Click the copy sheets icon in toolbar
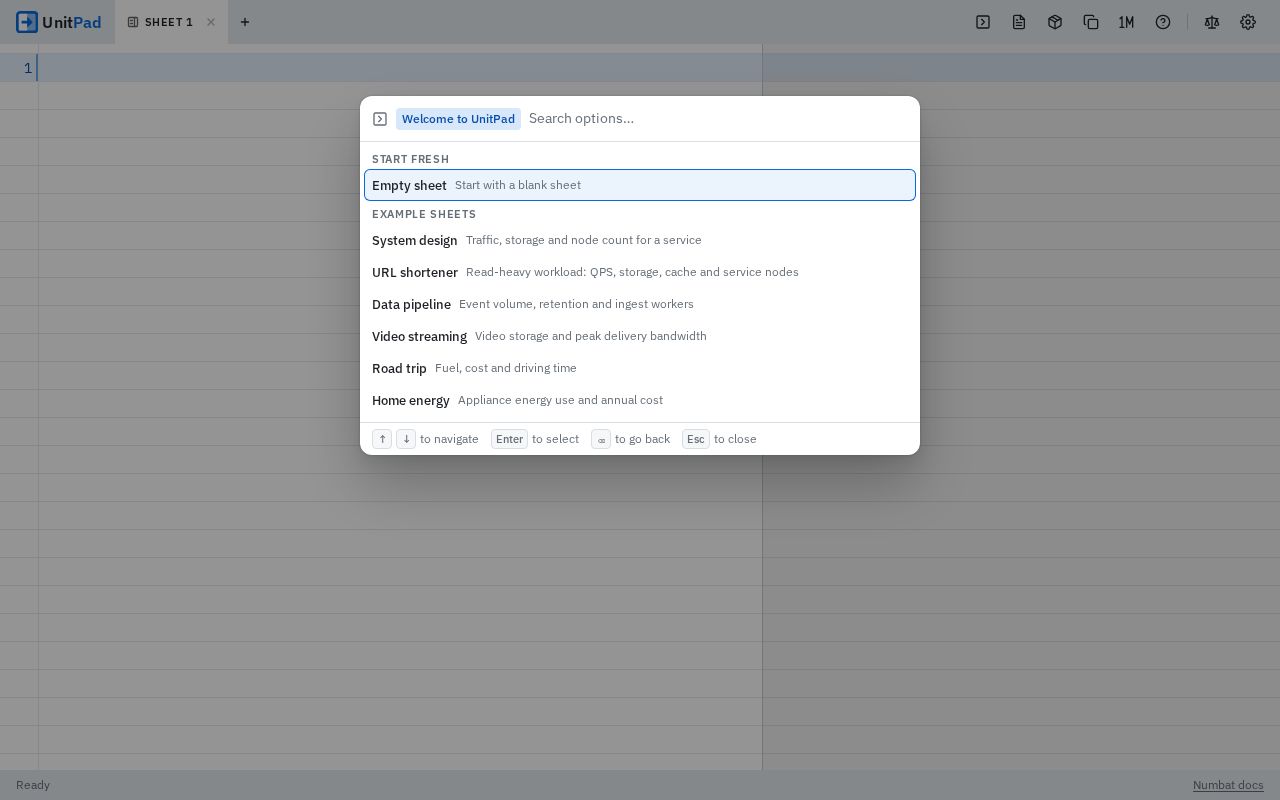 pos(1091,22)
